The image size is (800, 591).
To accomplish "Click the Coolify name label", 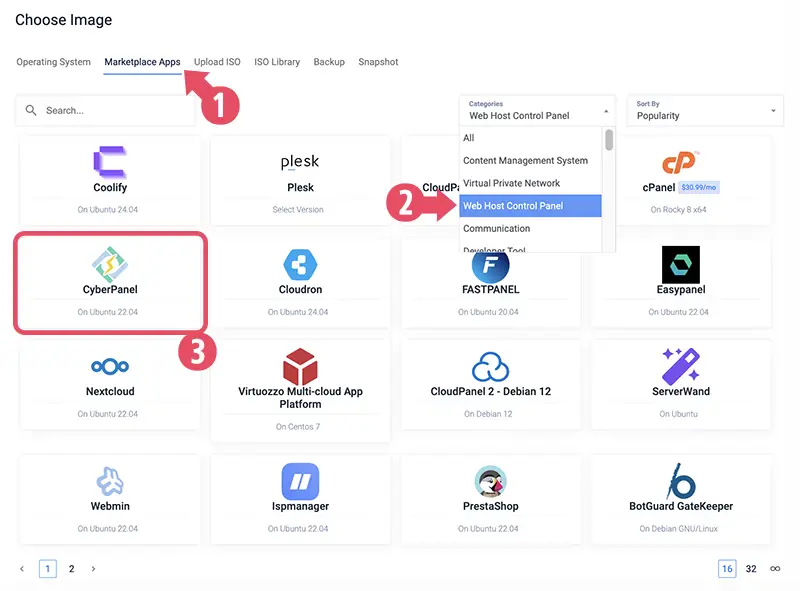I will click(x=110, y=187).
